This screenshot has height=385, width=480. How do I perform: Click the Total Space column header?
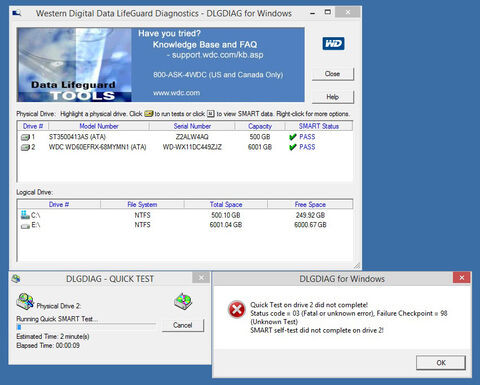[226, 204]
